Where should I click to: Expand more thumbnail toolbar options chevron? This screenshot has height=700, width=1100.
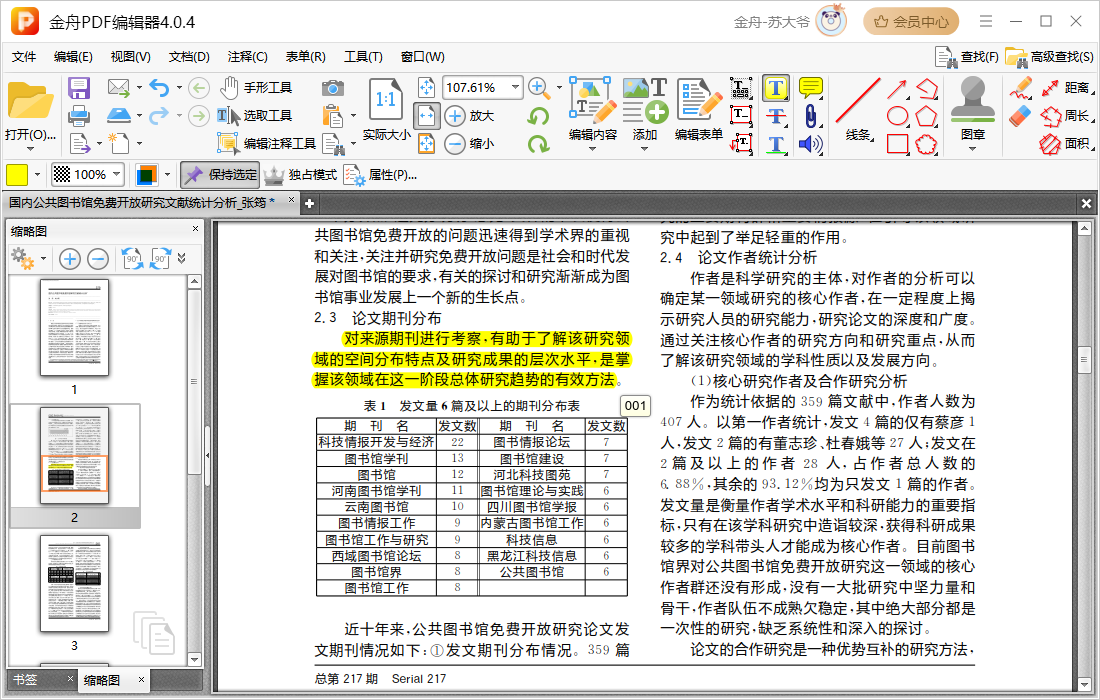tap(182, 259)
